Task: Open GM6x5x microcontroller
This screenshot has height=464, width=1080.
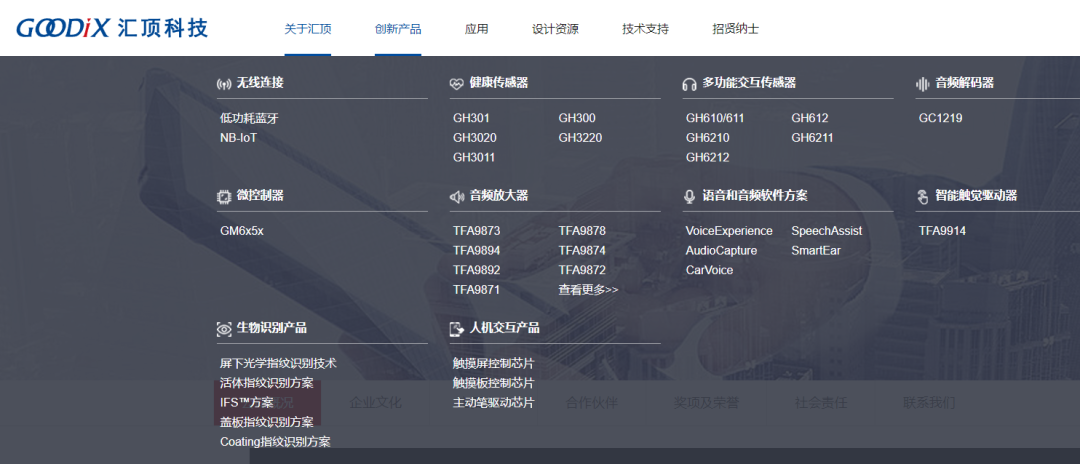Action: tap(242, 231)
